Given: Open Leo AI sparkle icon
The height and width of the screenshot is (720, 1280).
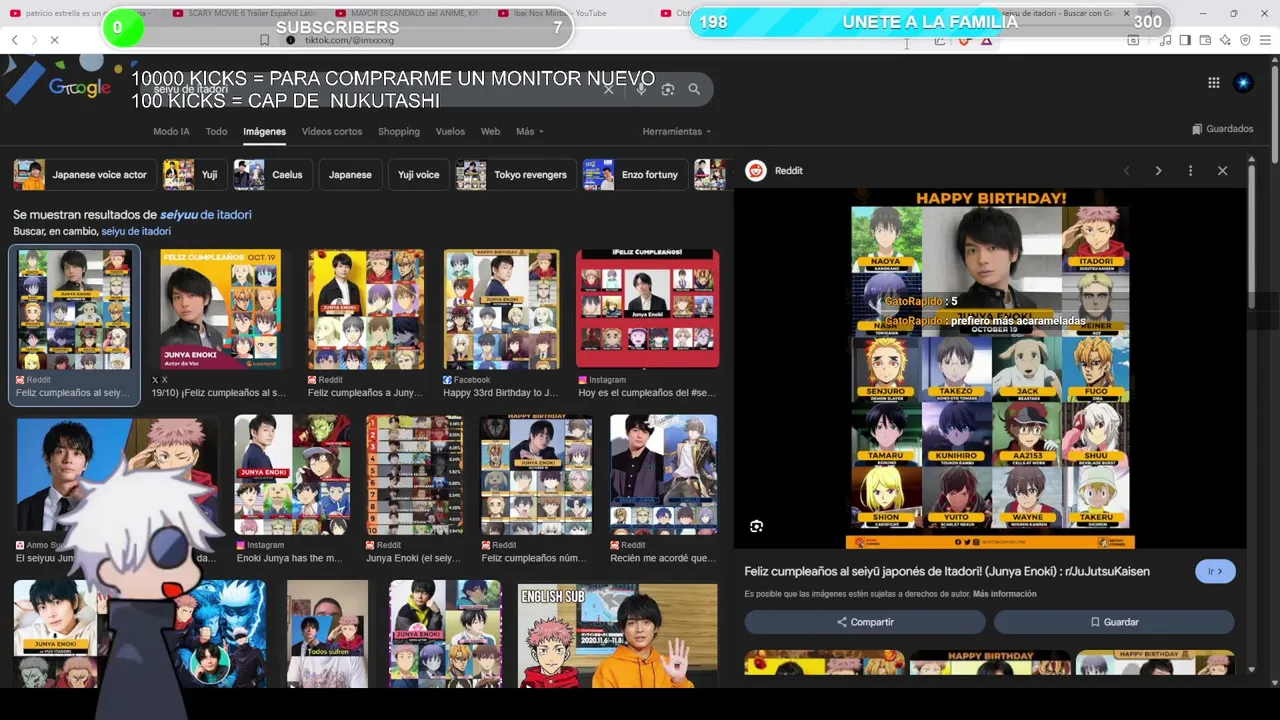Looking at the screenshot, I should (x=1225, y=40).
